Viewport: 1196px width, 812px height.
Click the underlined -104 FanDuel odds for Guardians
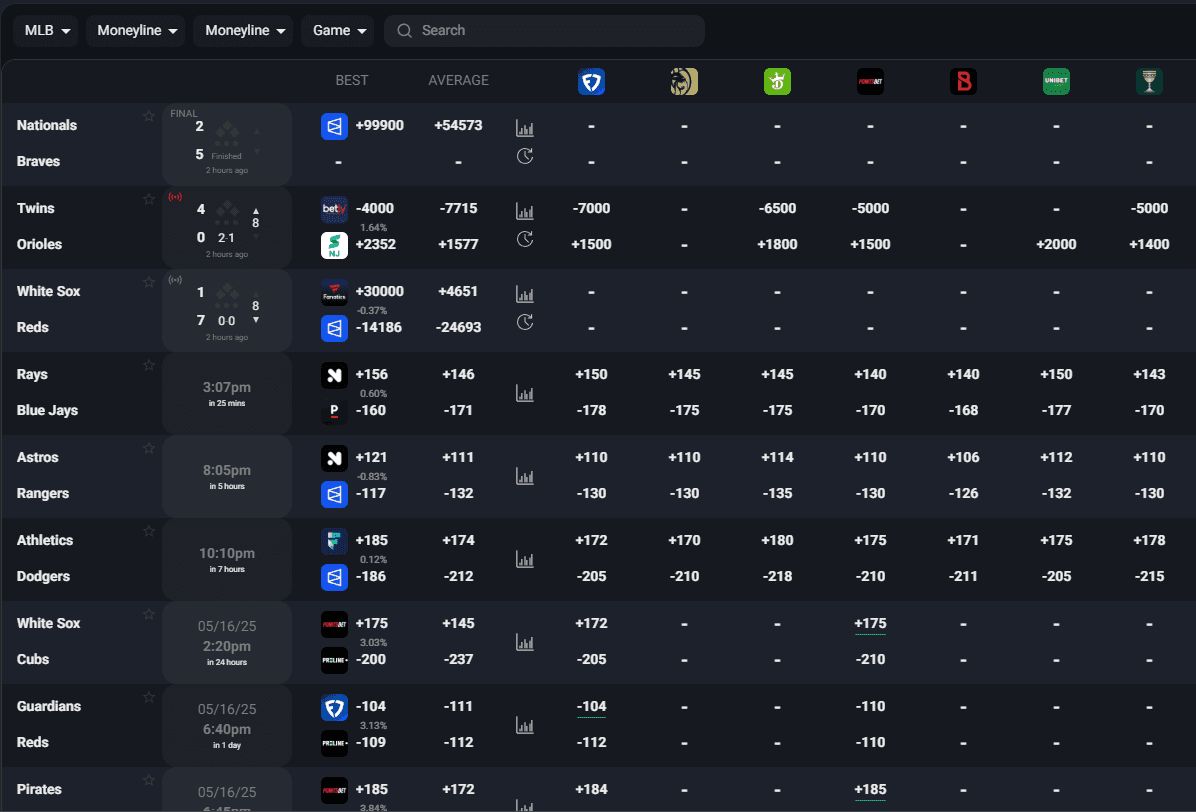click(591, 706)
